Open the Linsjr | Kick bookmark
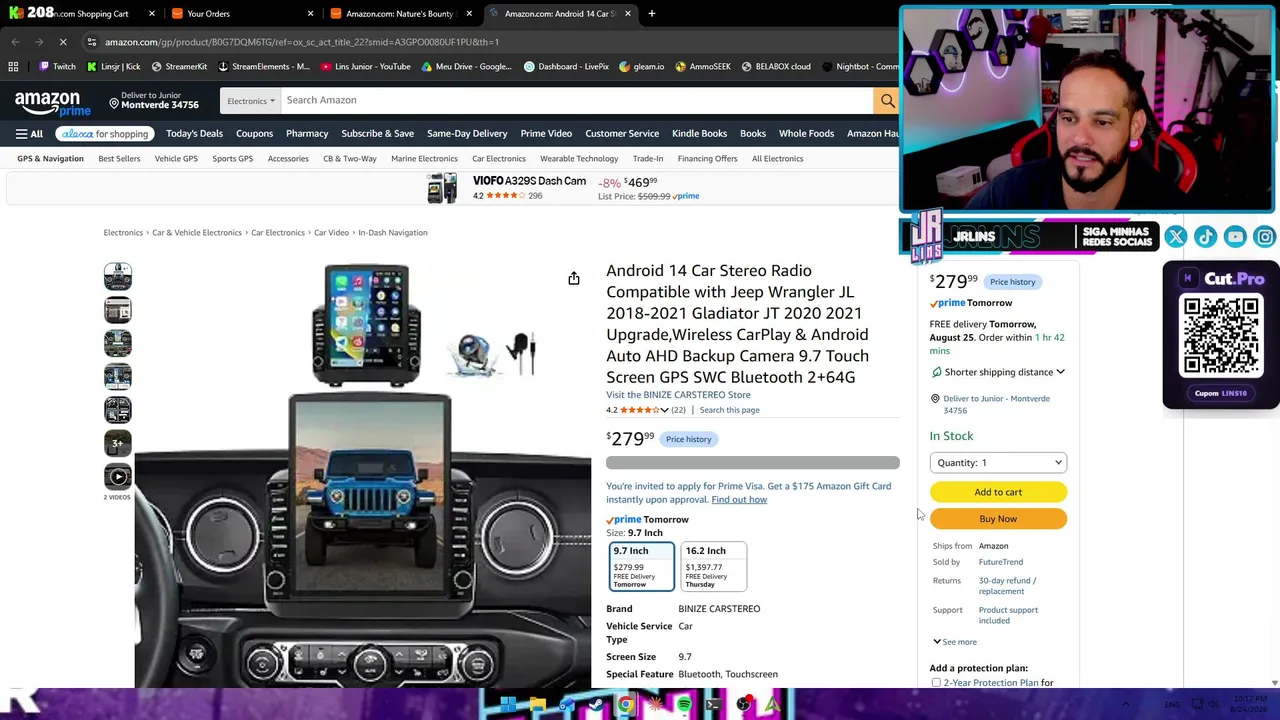 (x=113, y=67)
